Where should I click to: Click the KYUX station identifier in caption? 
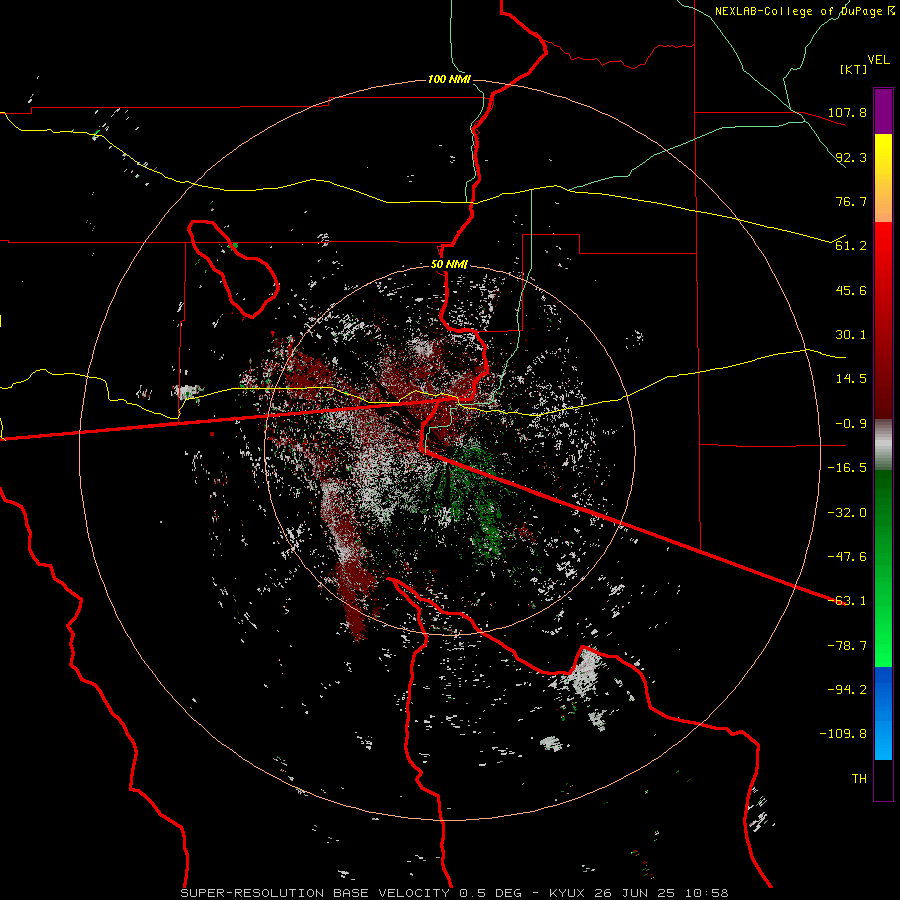tap(568, 893)
